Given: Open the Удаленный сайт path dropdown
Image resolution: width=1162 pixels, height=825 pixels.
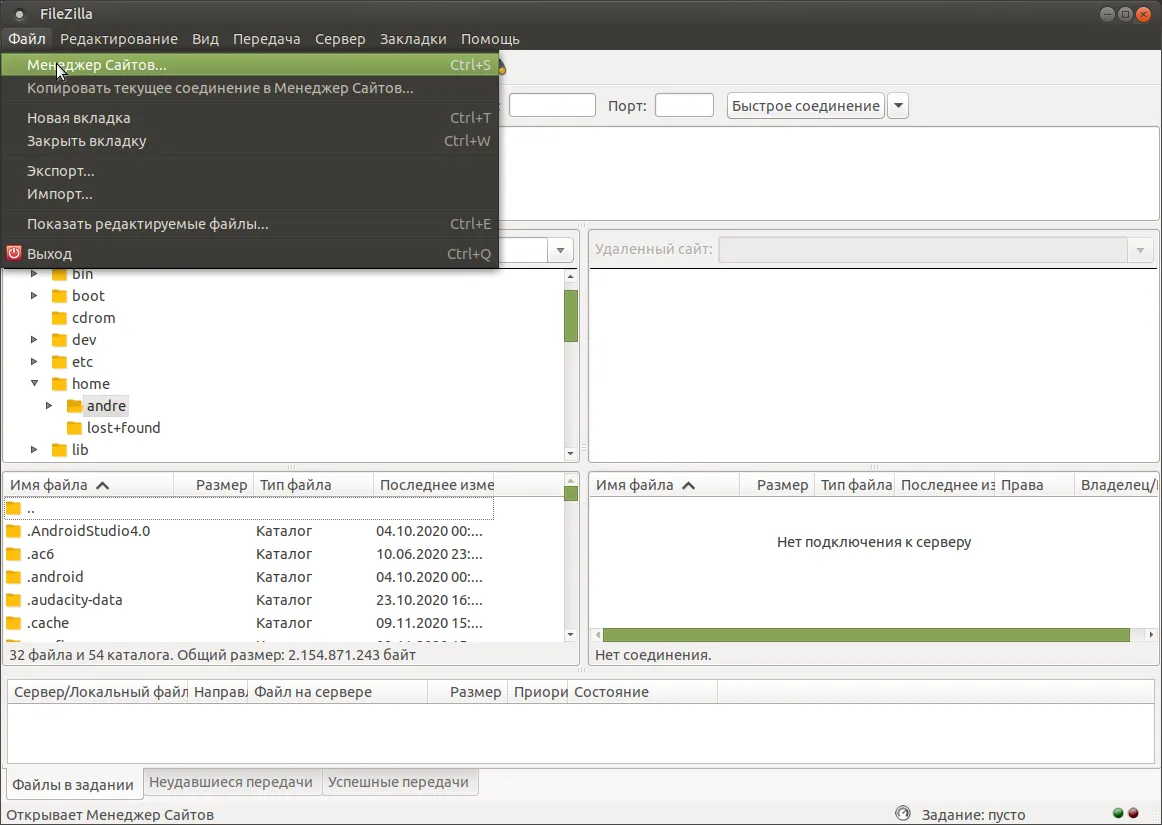Looking at the screenshot, I should [1140, 250].
